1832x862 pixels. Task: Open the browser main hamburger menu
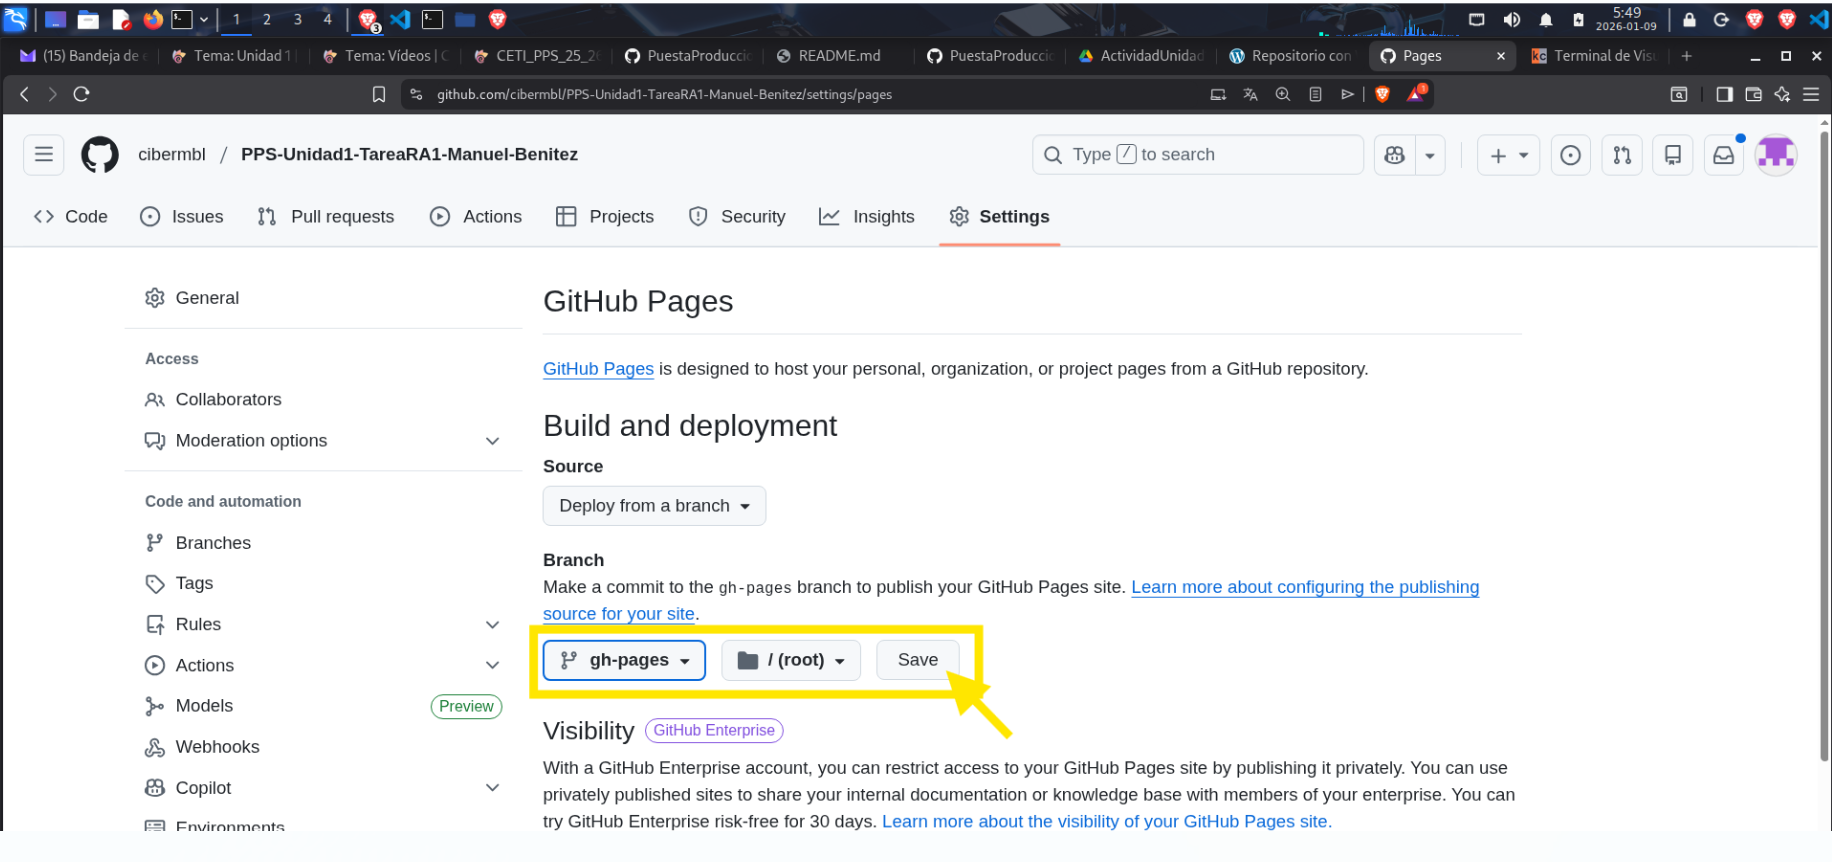(x=1811, y=94)
